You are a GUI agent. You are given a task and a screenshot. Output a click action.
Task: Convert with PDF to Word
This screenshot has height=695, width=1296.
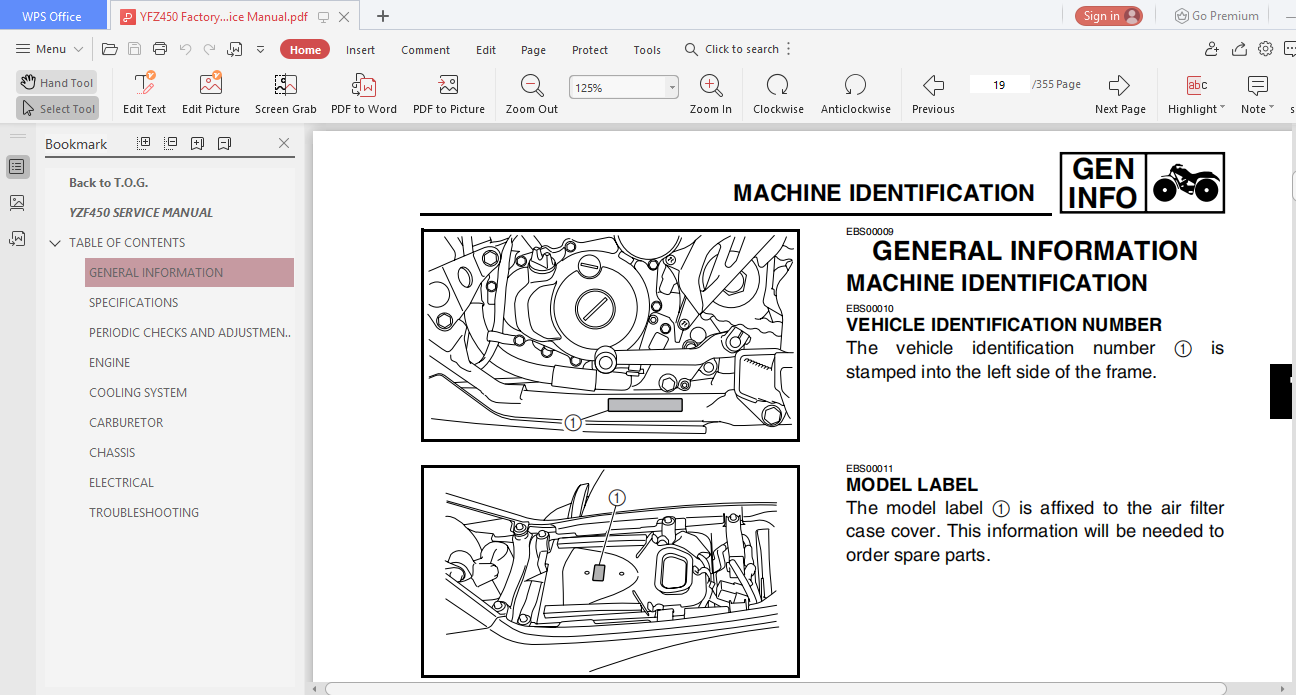coord(364,94)
